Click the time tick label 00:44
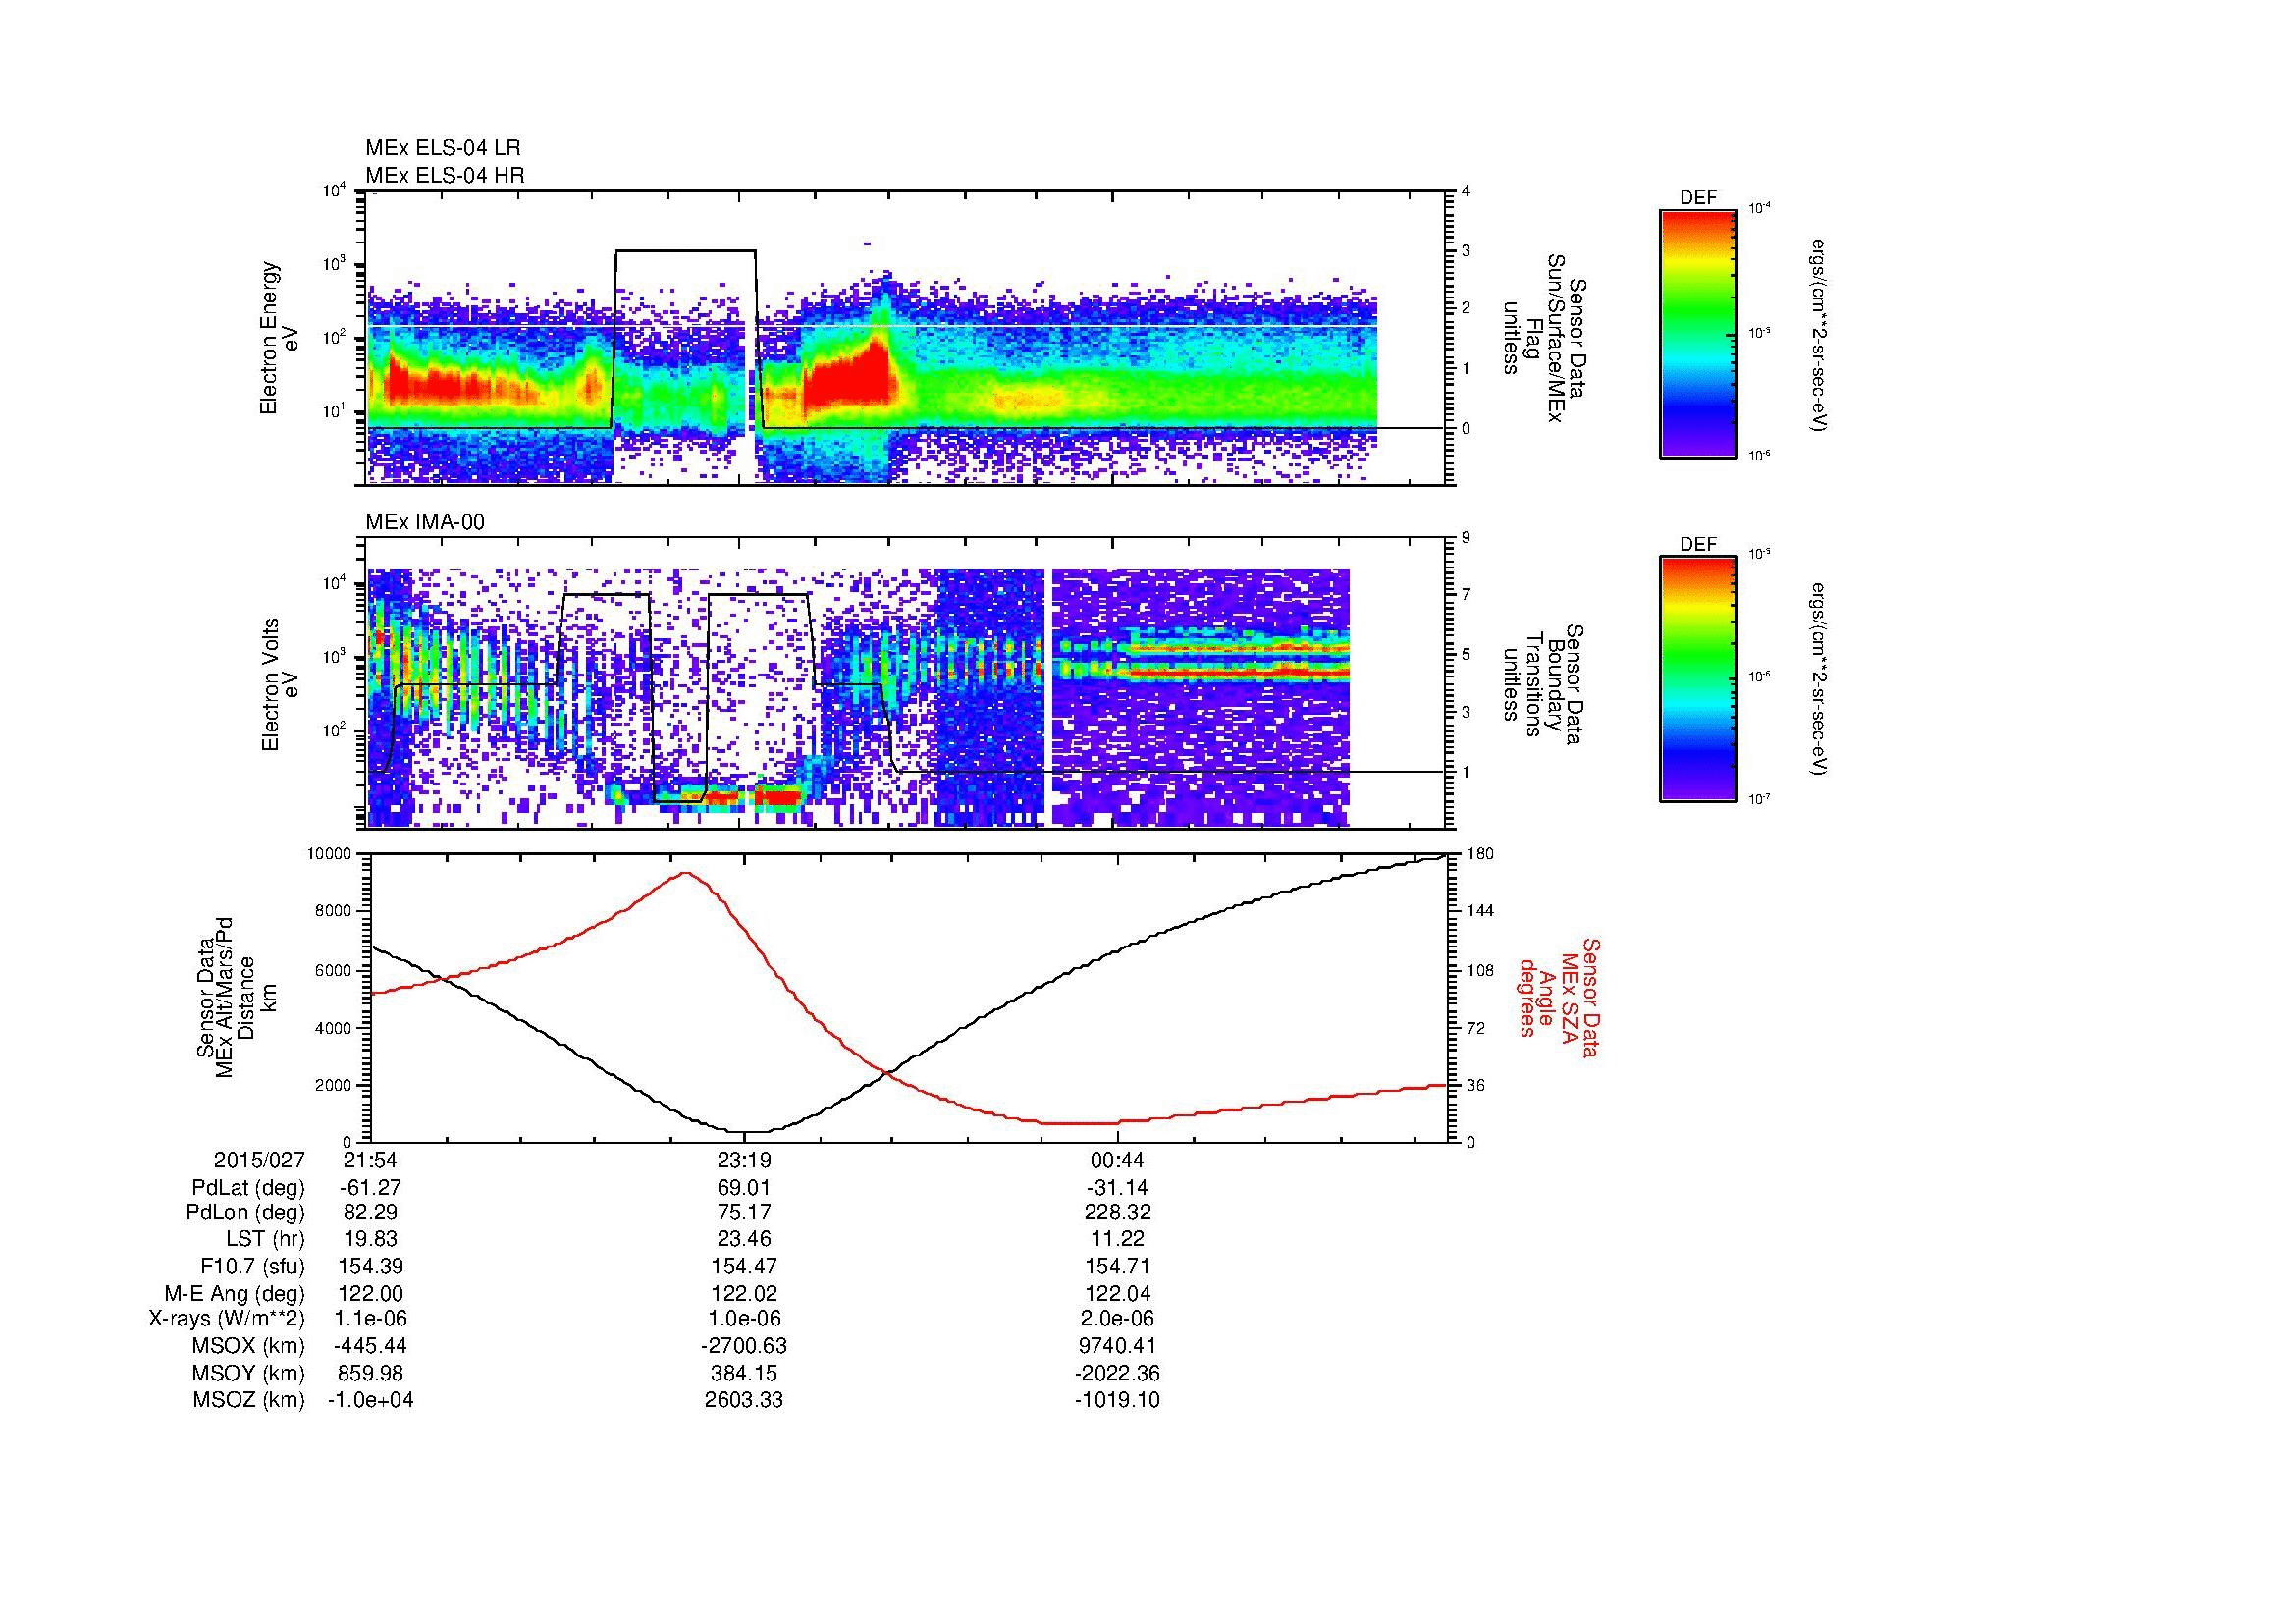Image resolution: width=2296 pixels, height=1623 pixels. 1117,1160
